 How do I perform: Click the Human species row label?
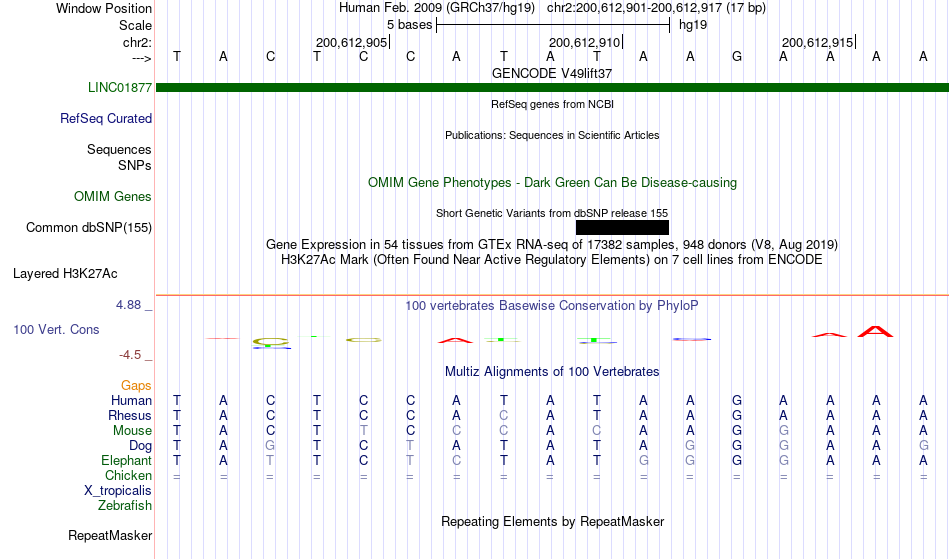click(x=131, y=401)
